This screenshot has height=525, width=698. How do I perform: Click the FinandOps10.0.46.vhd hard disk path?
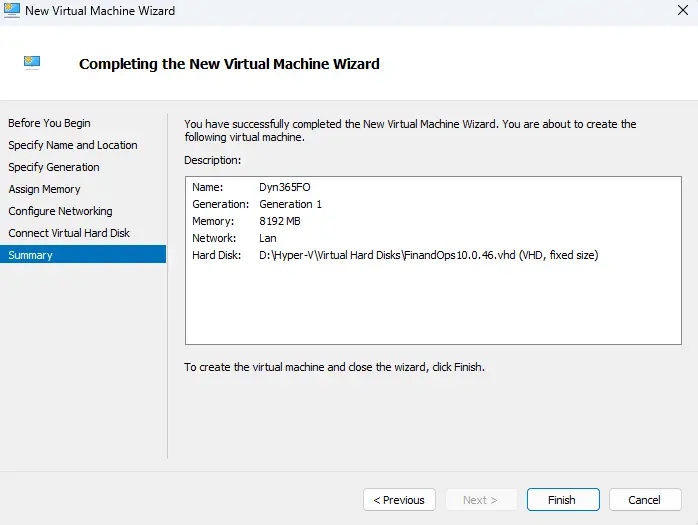pyautogui.click(x=429, y=255)
